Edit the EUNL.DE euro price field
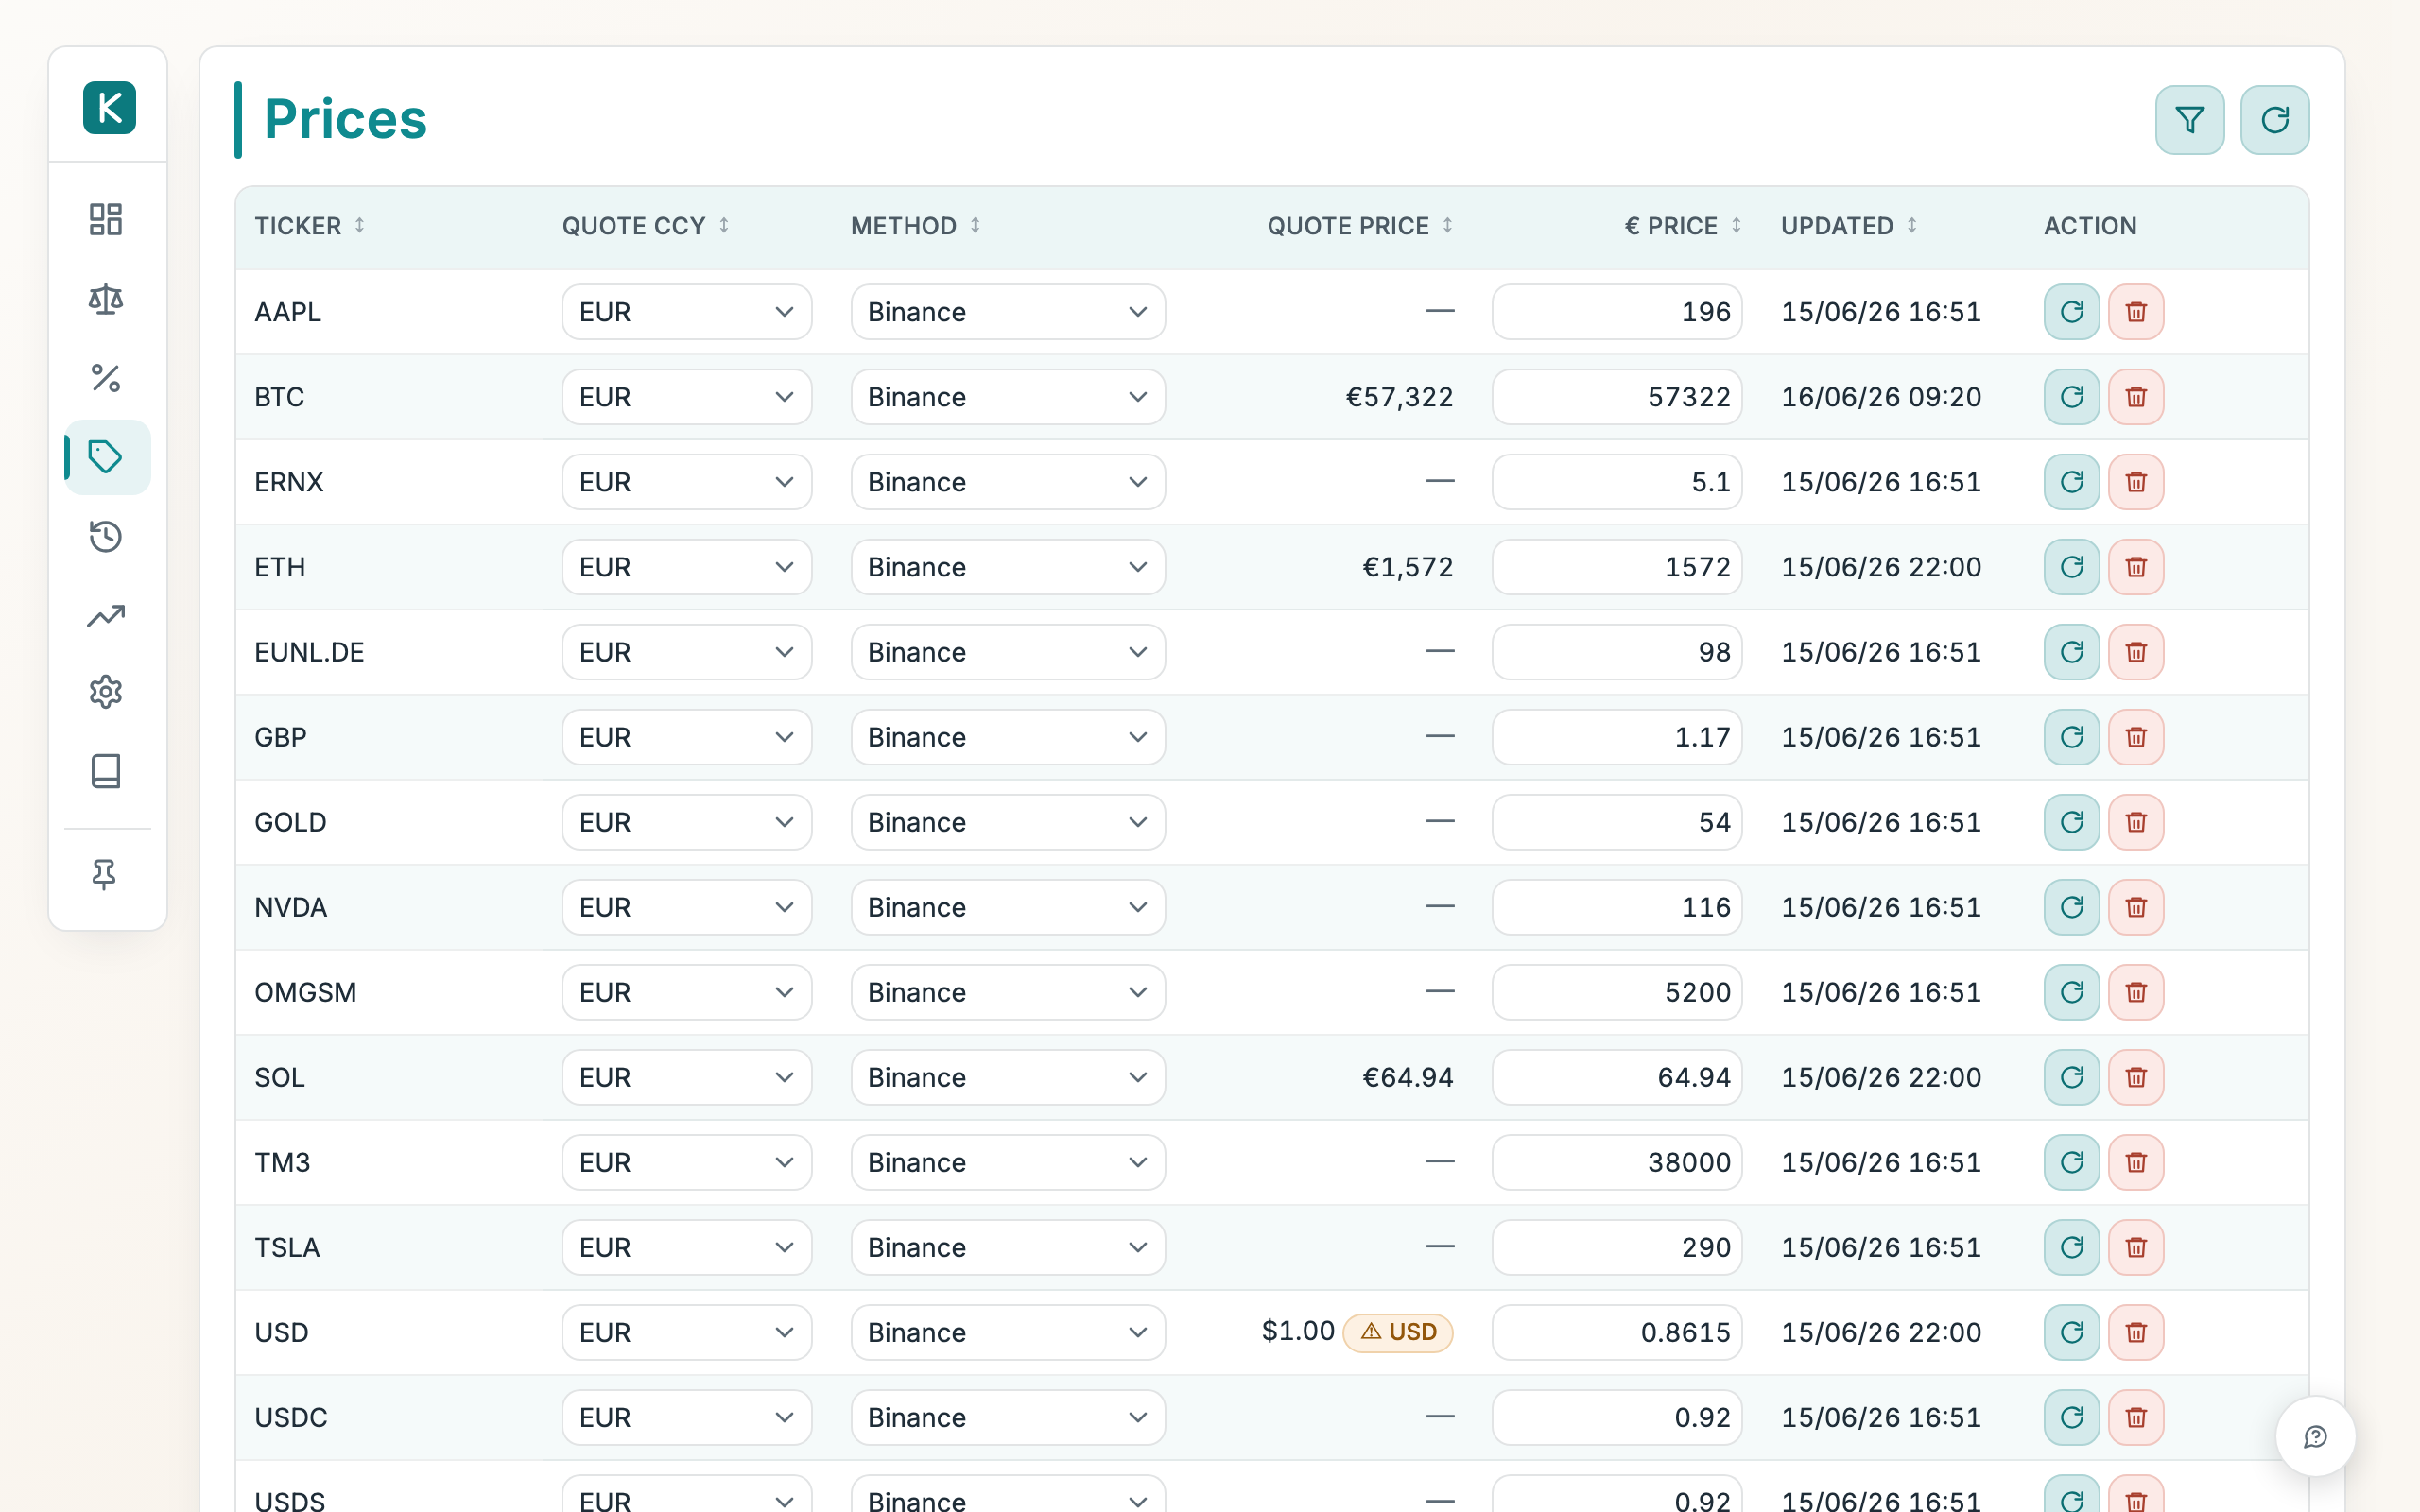 pyautogui.click(x=1617, y=652)
